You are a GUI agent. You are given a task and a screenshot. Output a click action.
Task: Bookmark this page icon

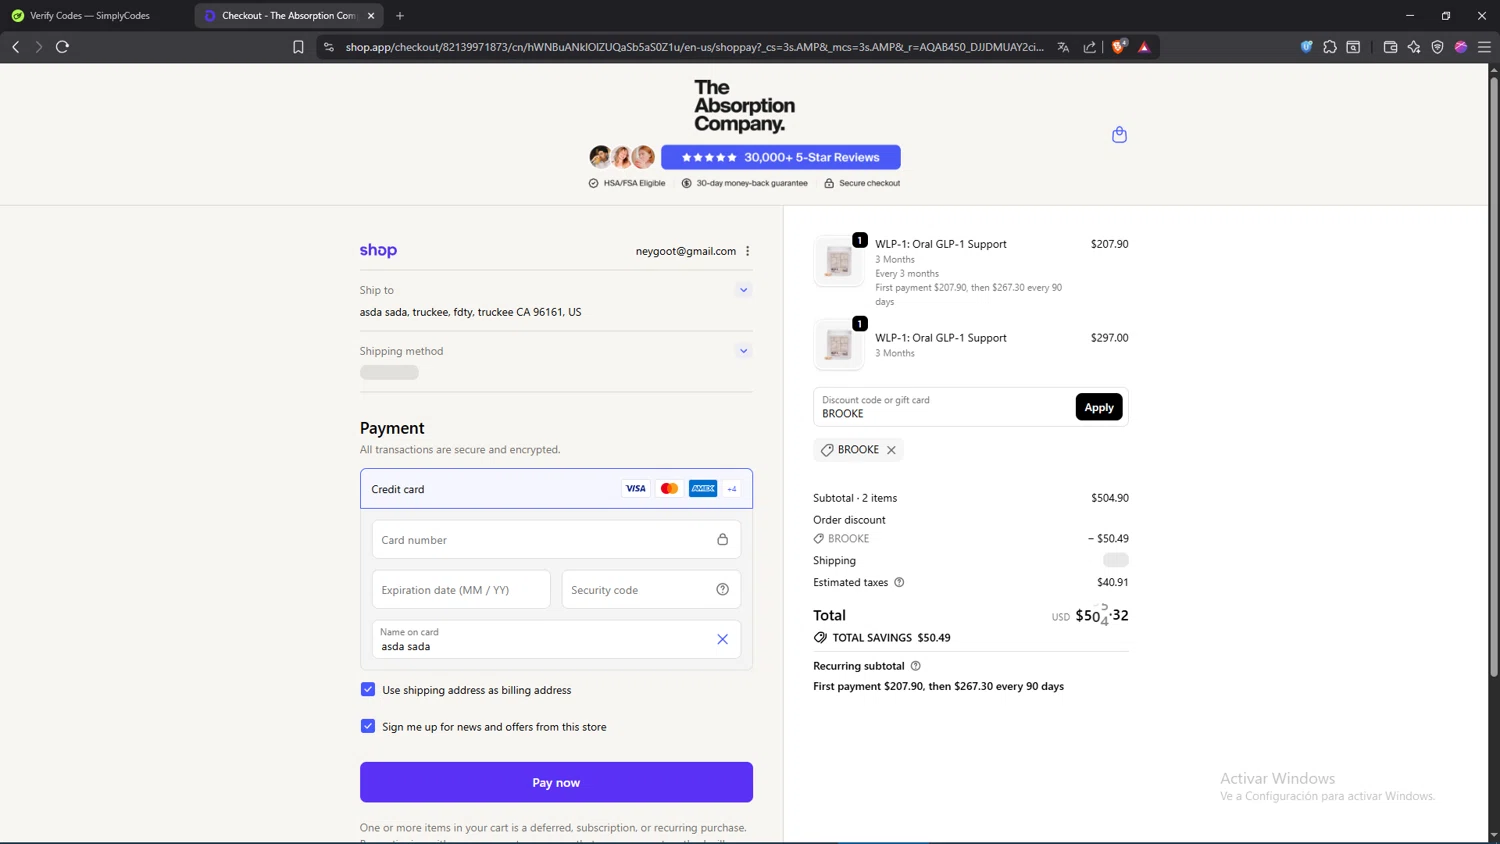[298, 47]
